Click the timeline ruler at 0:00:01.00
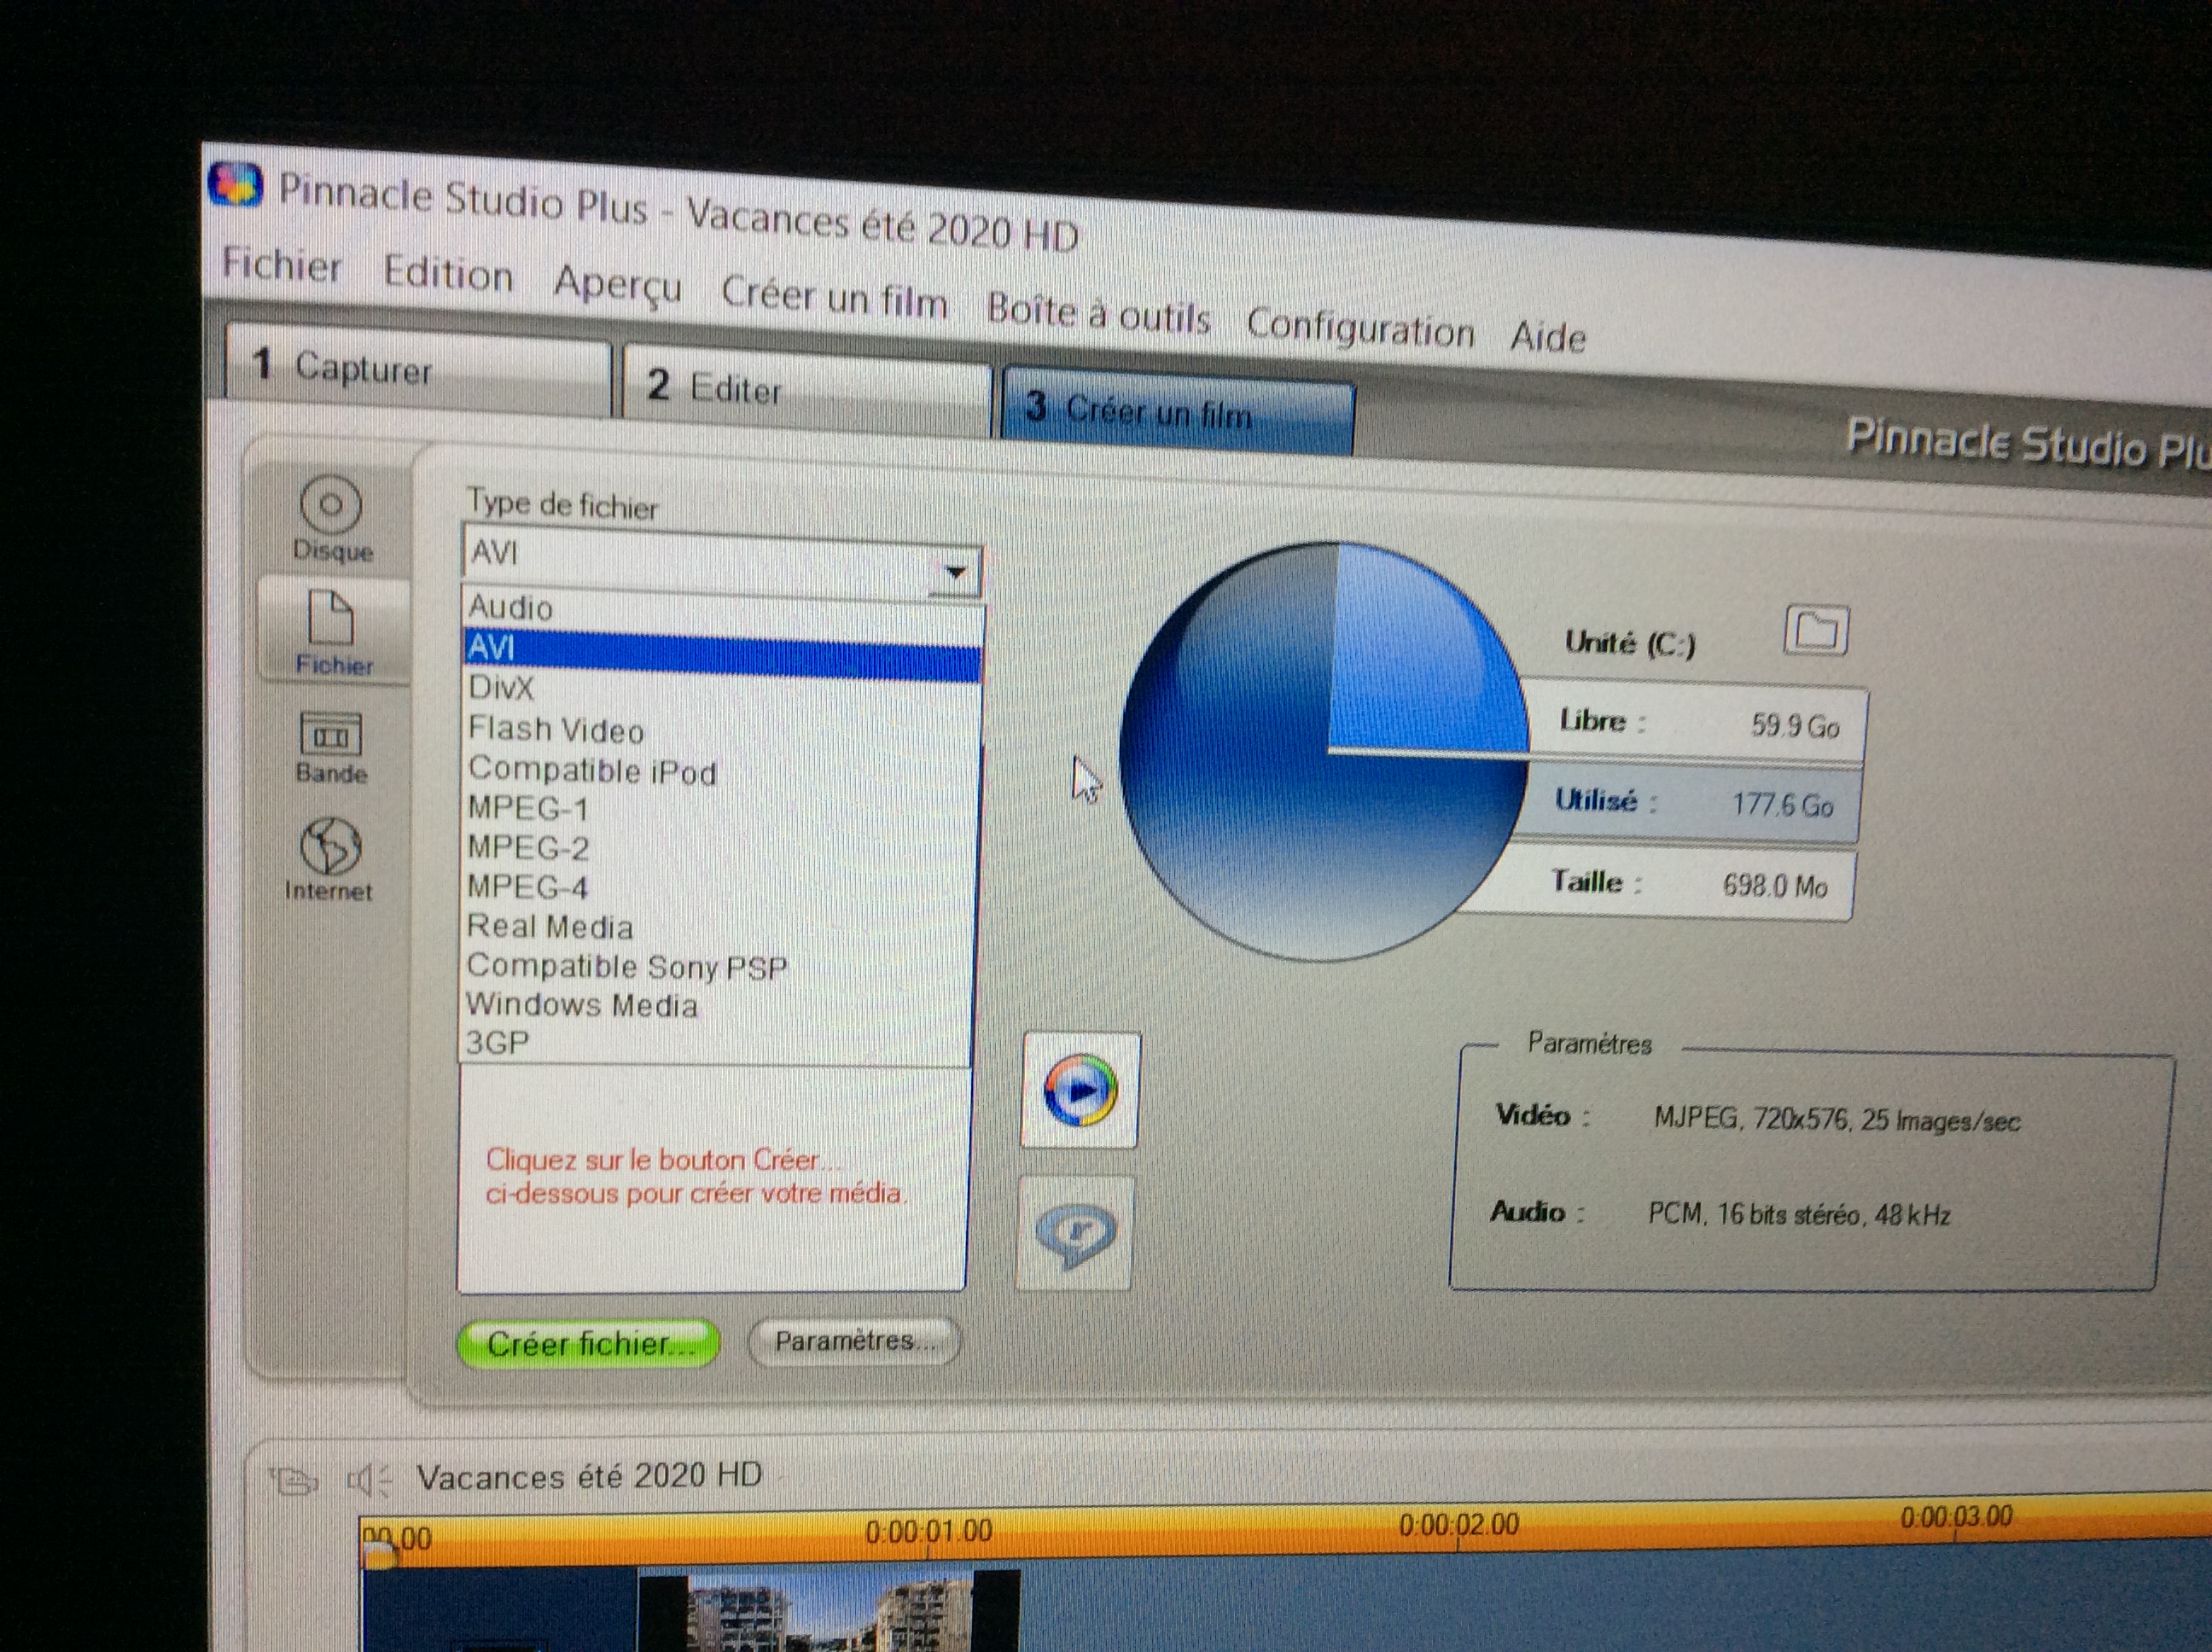Screen dimensions: 2212x1652 click(x=928, y=1531)
